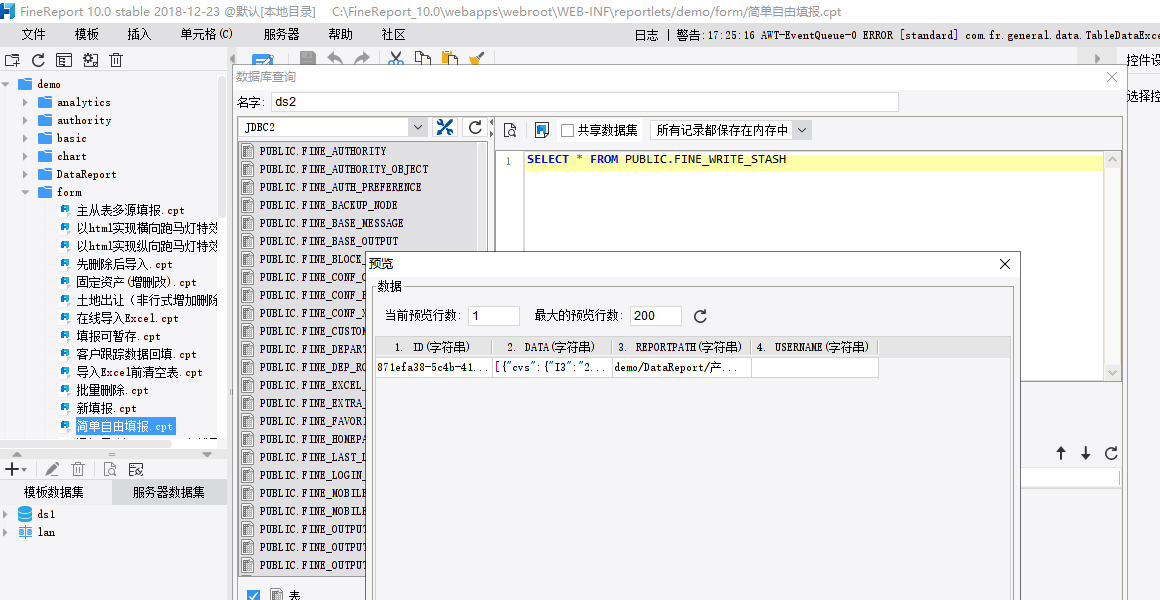
Task: Open the 社区 menu
Action: pos(394,35)
